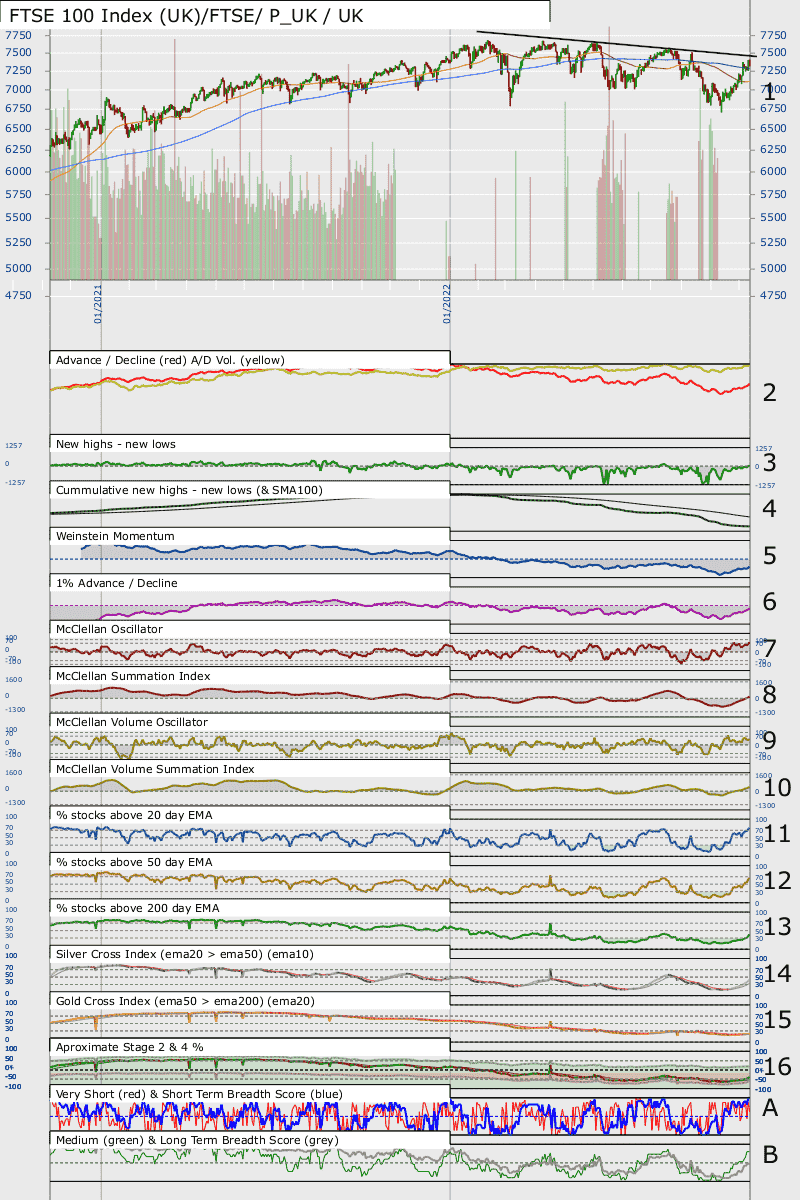Click the 6000 price label on left axis
The width and height of the screenshot is (800, 1200).
coord(19,171)
